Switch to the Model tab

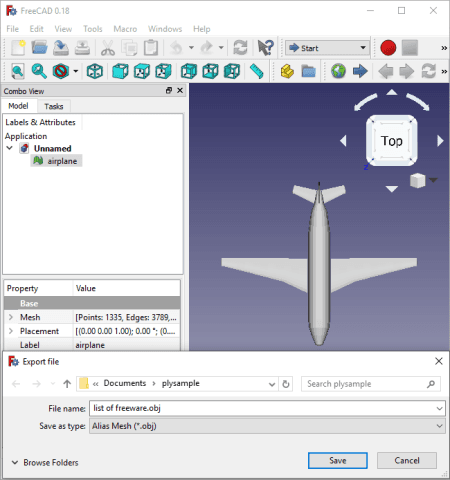point(18,106)
